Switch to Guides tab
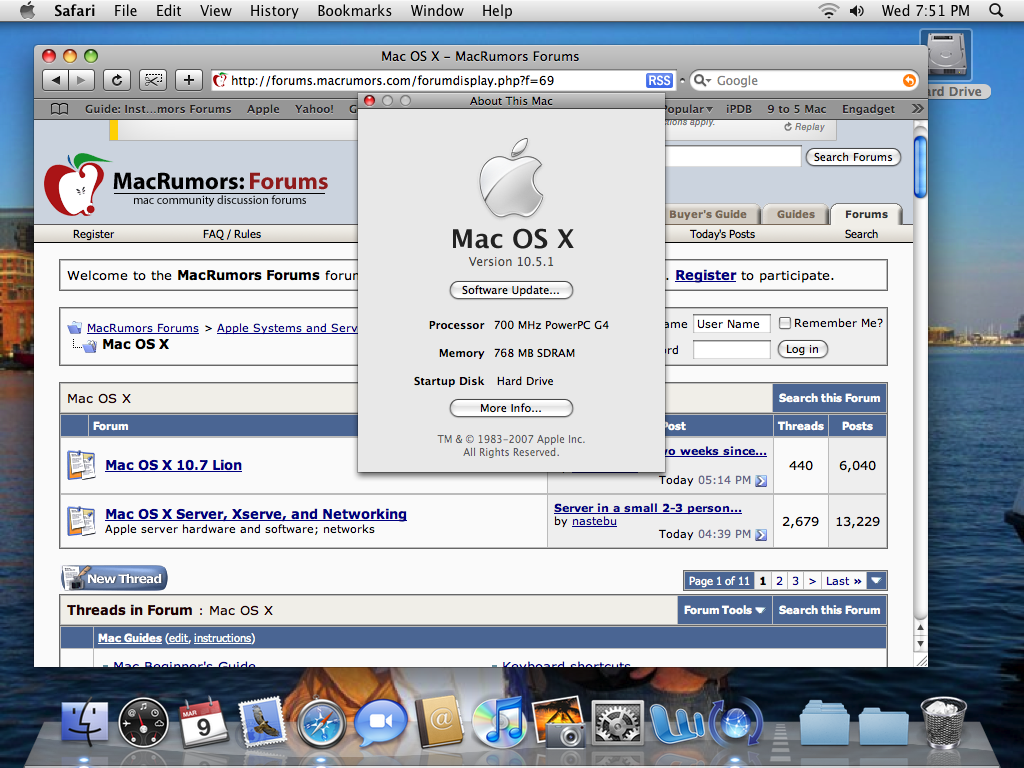The height and width of the screenshot is (768, 1024). [795, 214]
